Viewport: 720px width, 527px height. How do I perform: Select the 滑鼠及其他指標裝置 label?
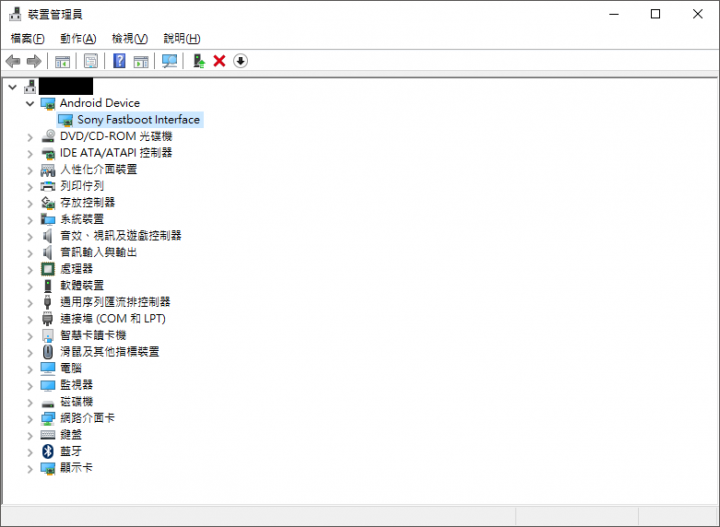point(110,352)
